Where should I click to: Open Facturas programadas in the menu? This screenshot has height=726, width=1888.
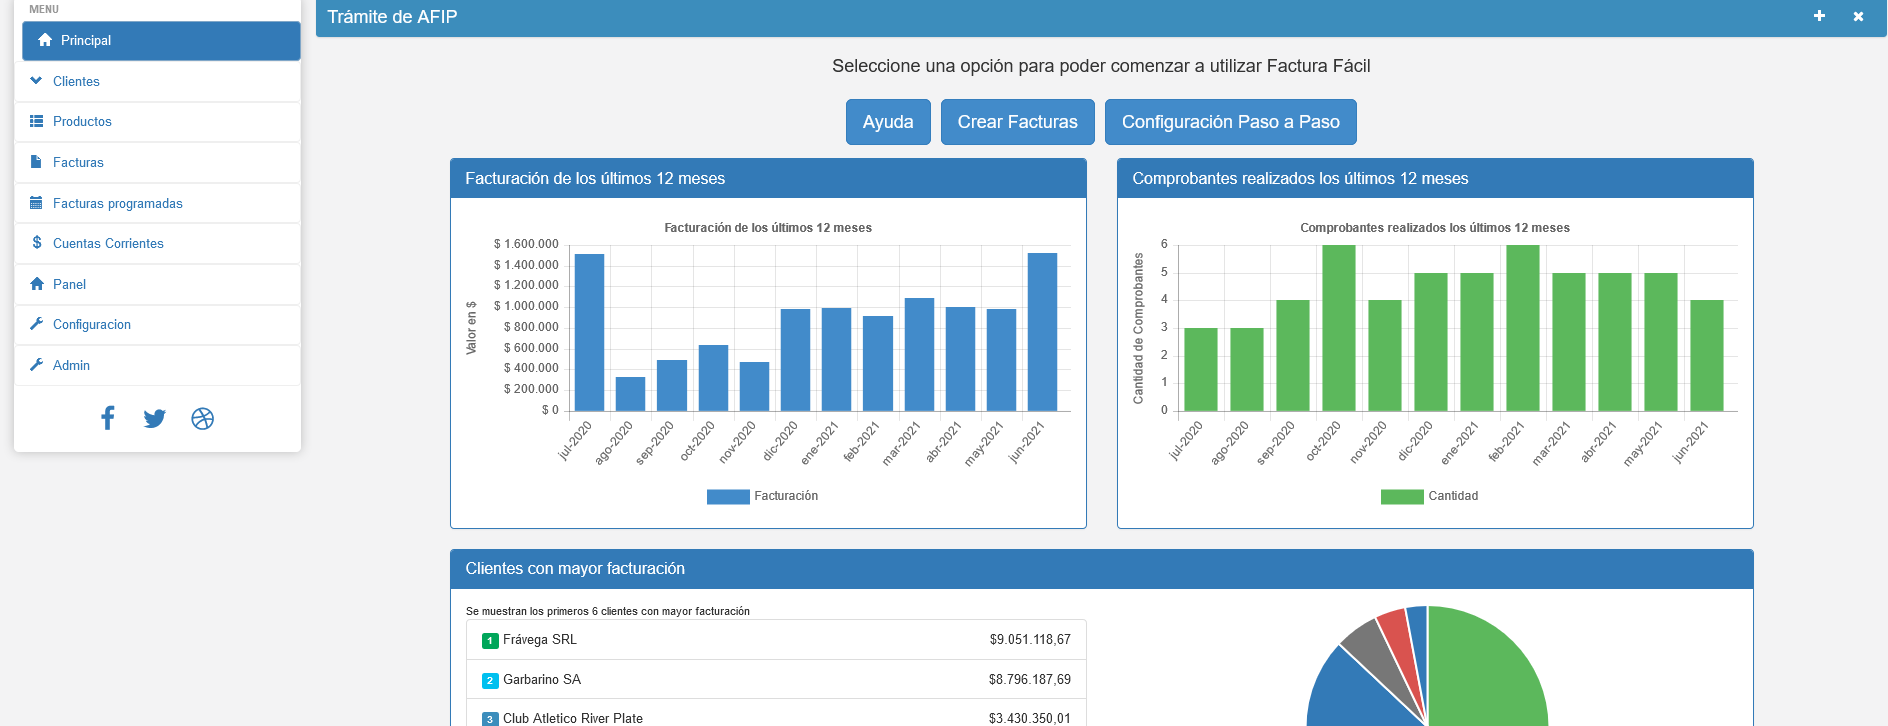click(x=157, y=203)
